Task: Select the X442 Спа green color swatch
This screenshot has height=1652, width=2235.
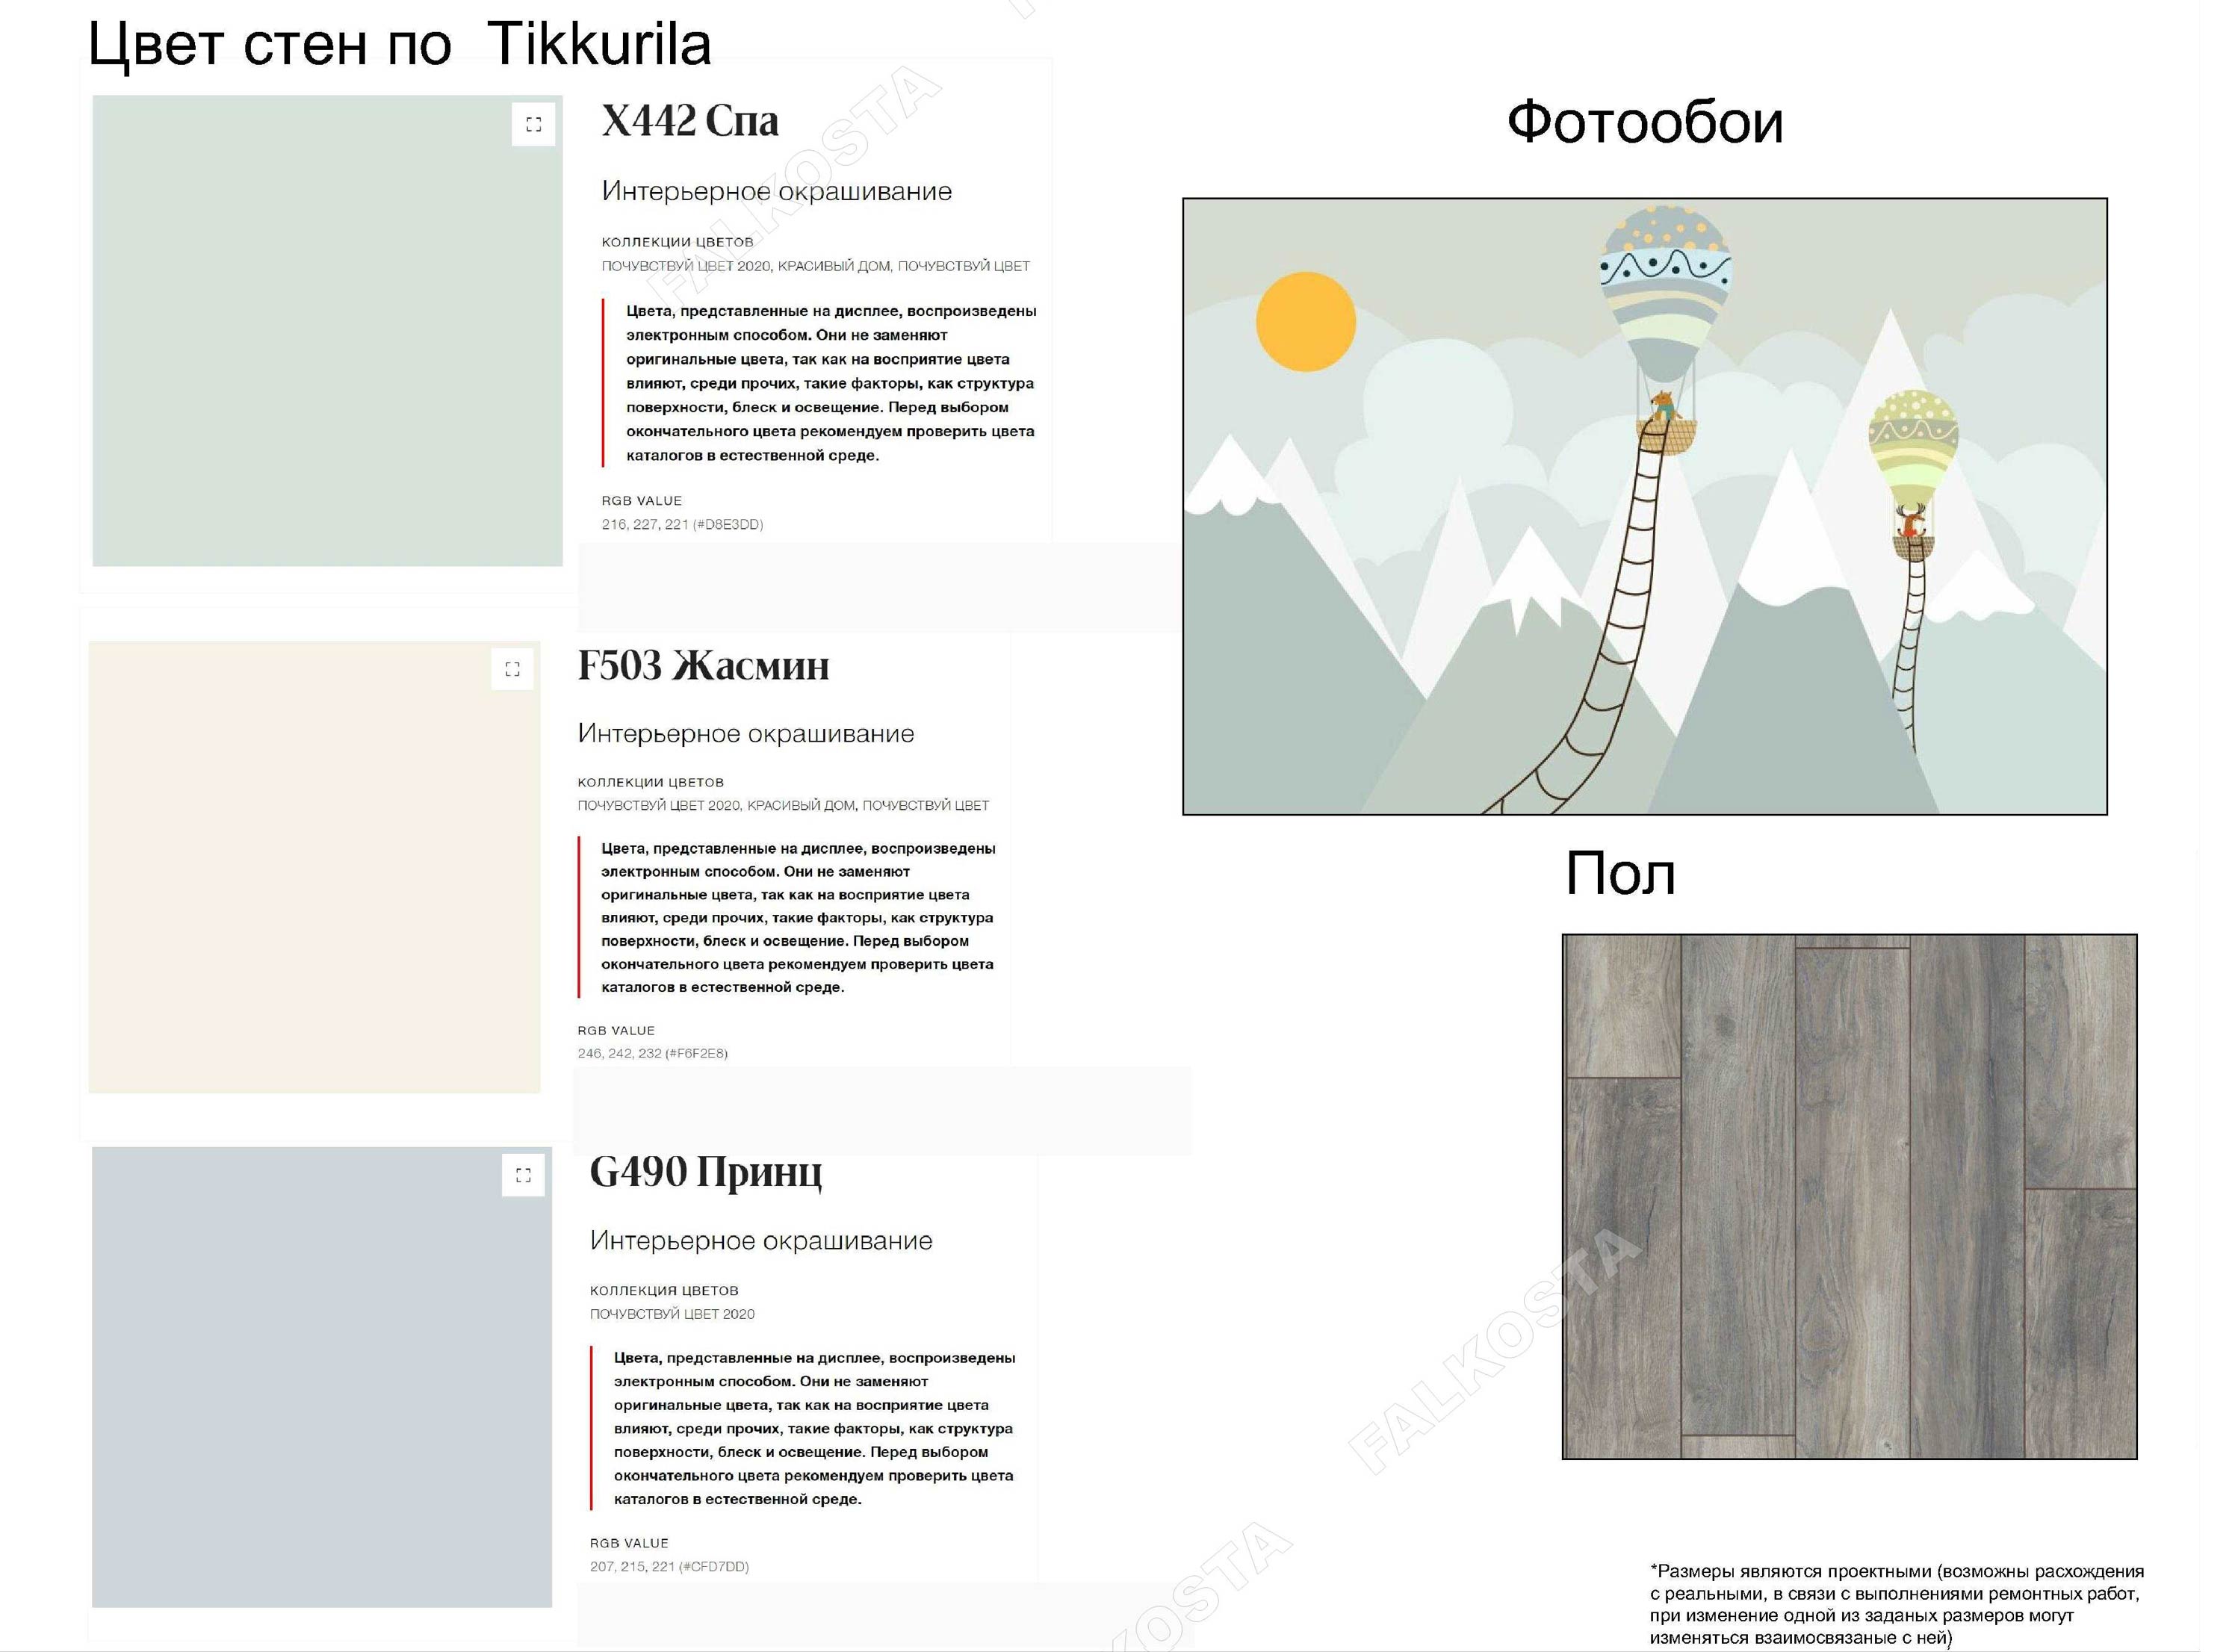Action: [x=327, y=331]
